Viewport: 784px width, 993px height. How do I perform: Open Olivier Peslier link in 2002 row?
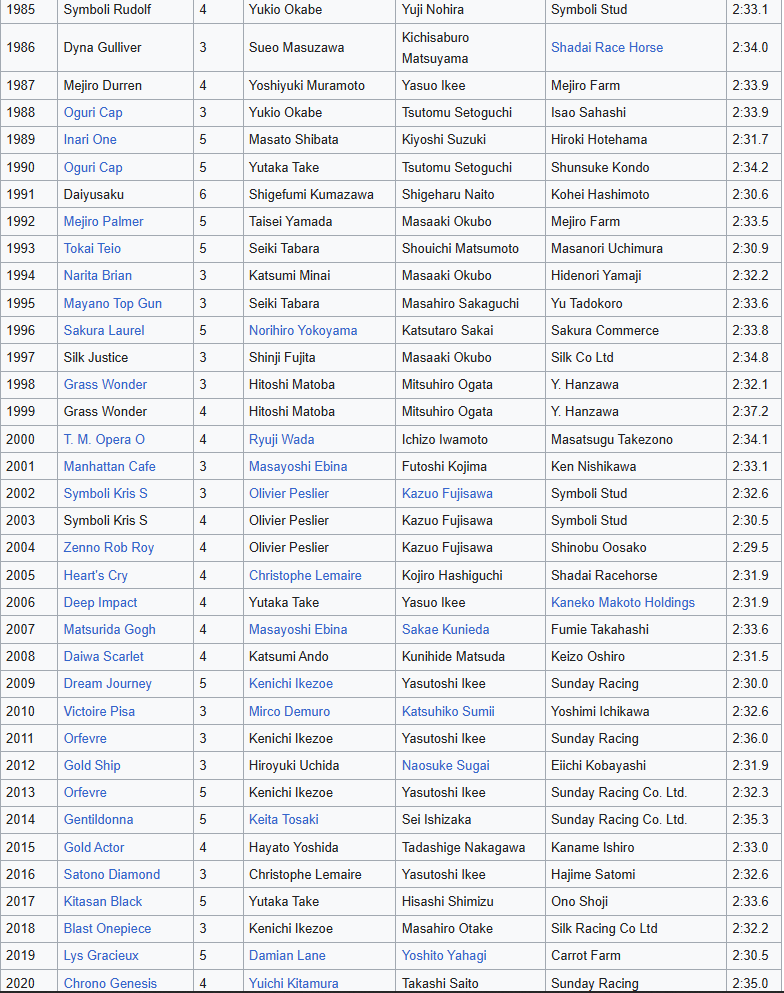[289, 493]
